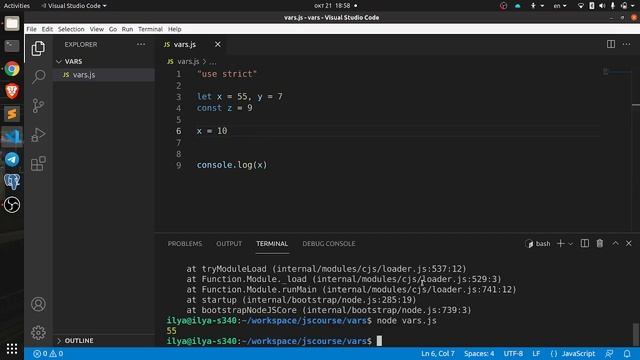Viewport: 640px width, 360px height.
Task: Open the Terminal menu
Action: tap(150, 29)
